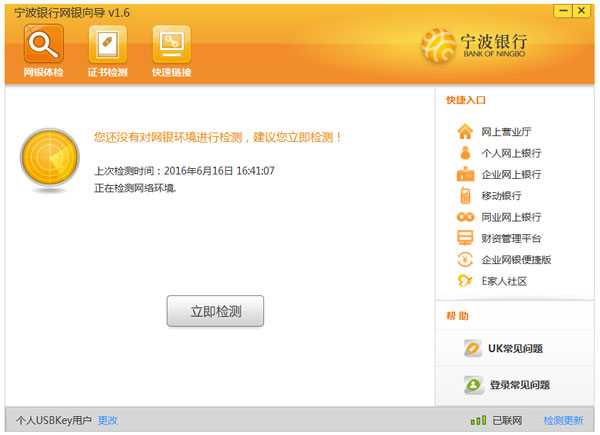Image resolution: width=600 pixels, height=435 pixels.
Task: Open the 网银体检 magnifier icon
Action: [44, 44]
